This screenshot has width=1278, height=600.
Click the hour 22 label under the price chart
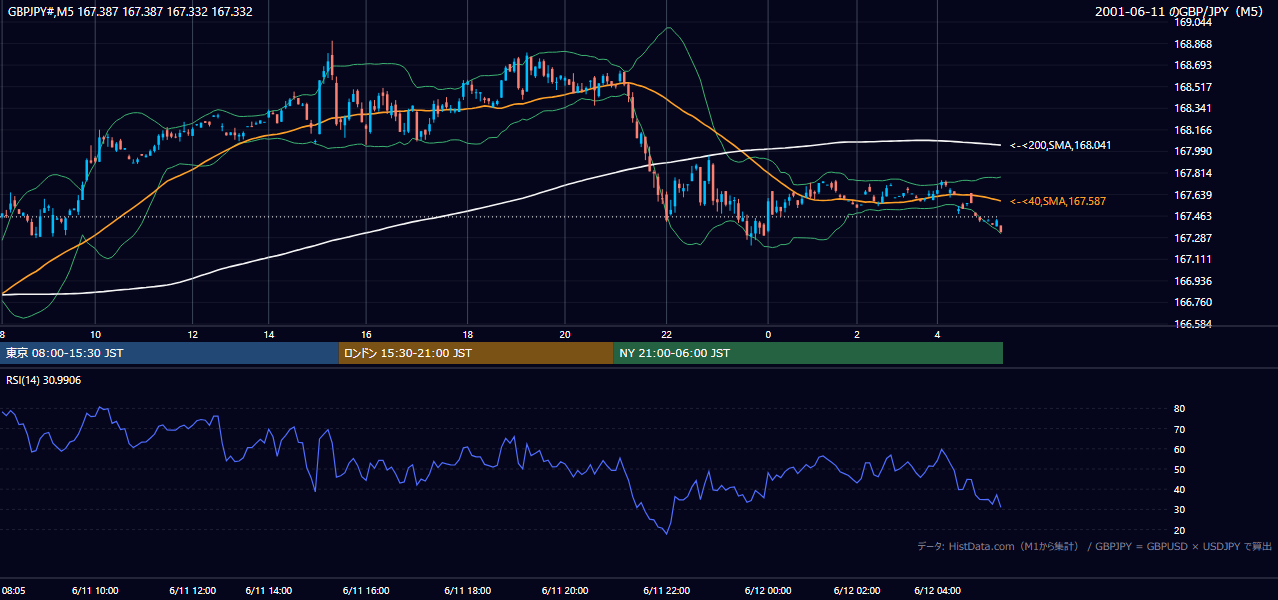[667, 334]
